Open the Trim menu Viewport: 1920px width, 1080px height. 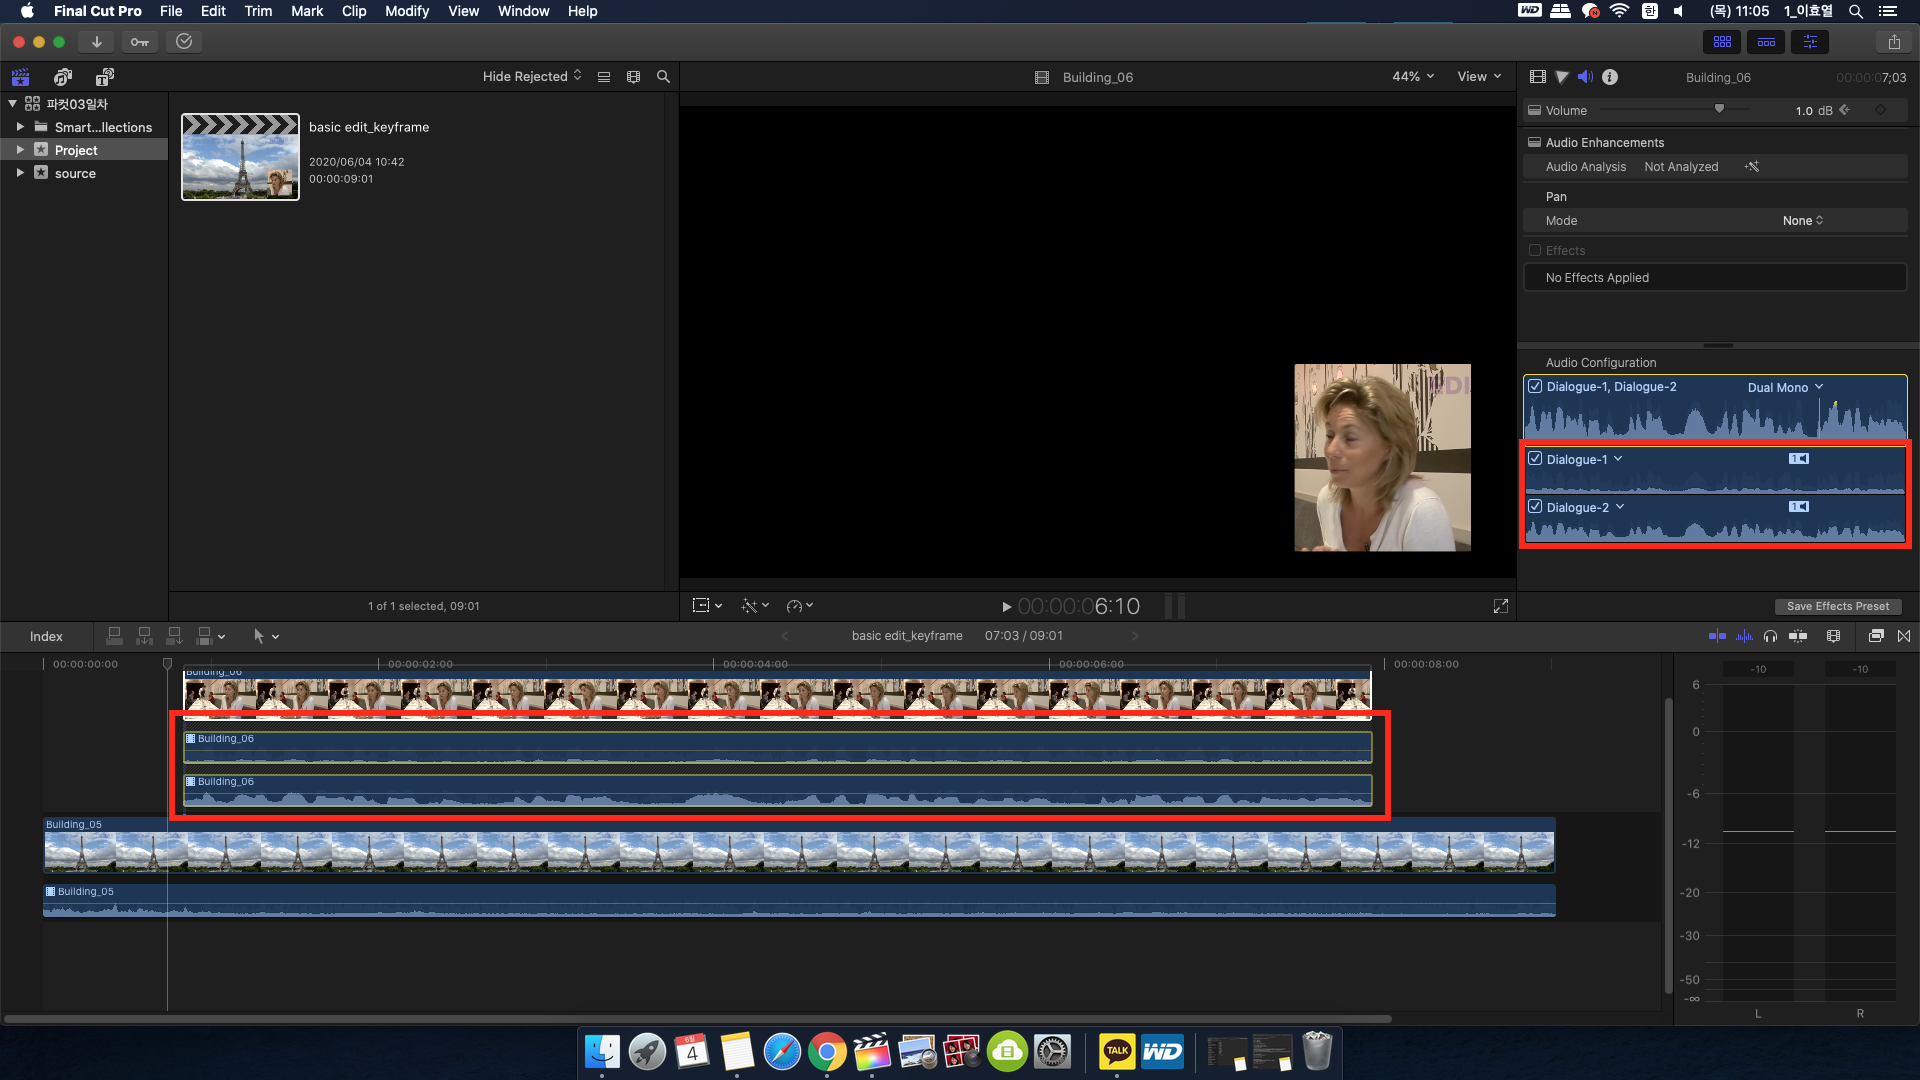[x=258, y=11]
